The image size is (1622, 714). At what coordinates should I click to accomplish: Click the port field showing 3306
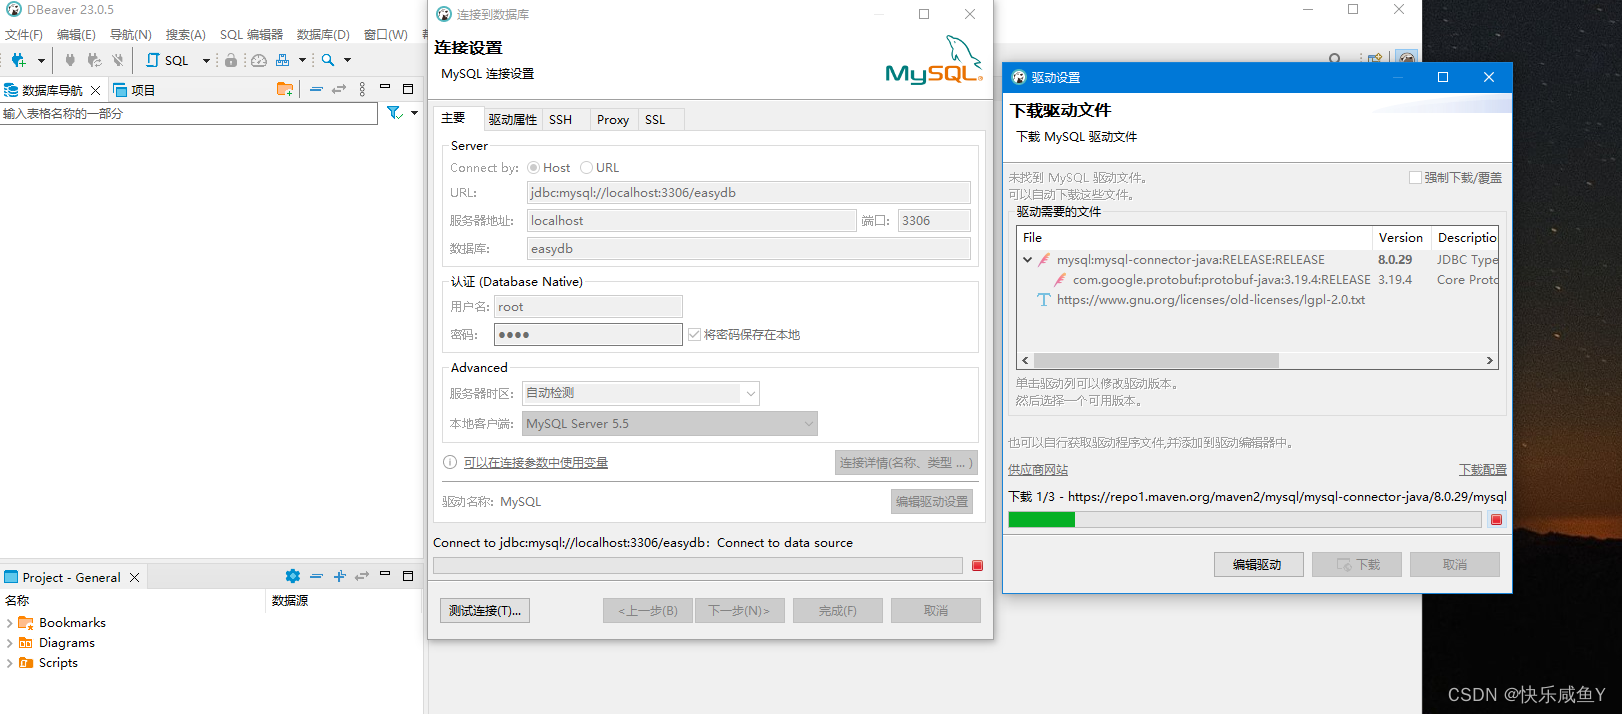pos(934,221)
